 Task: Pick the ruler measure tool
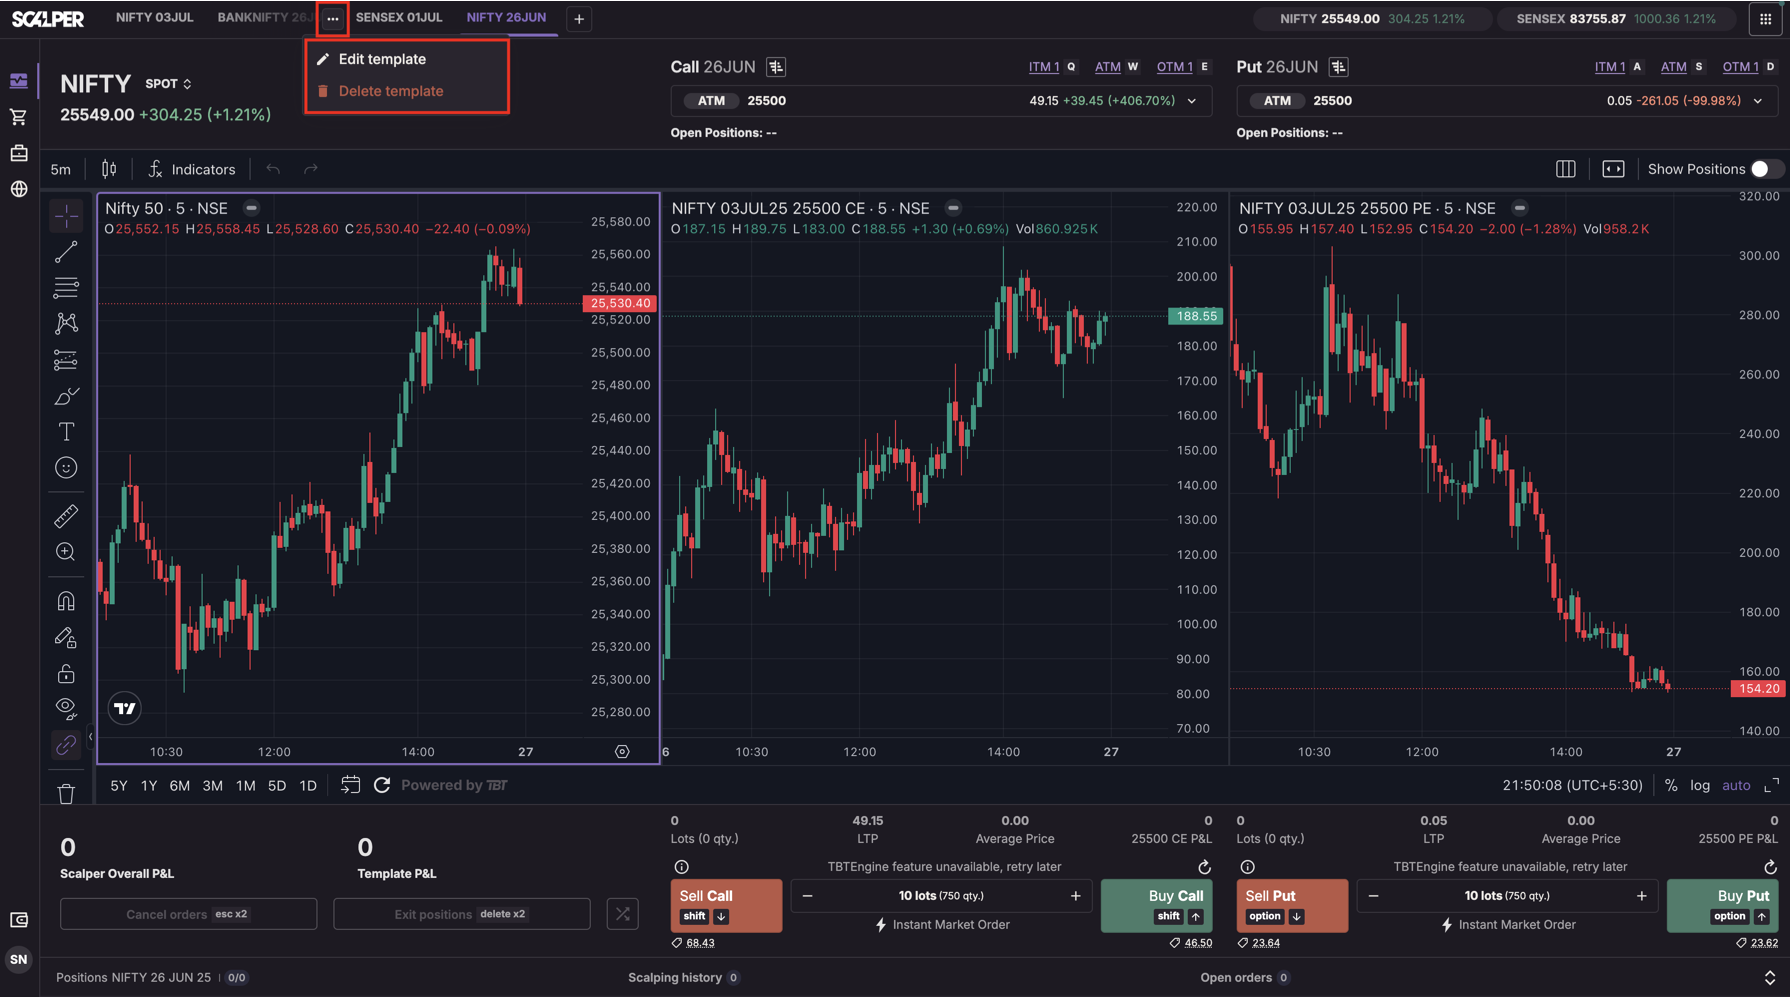pyautogui.click(x=66, y=516)
